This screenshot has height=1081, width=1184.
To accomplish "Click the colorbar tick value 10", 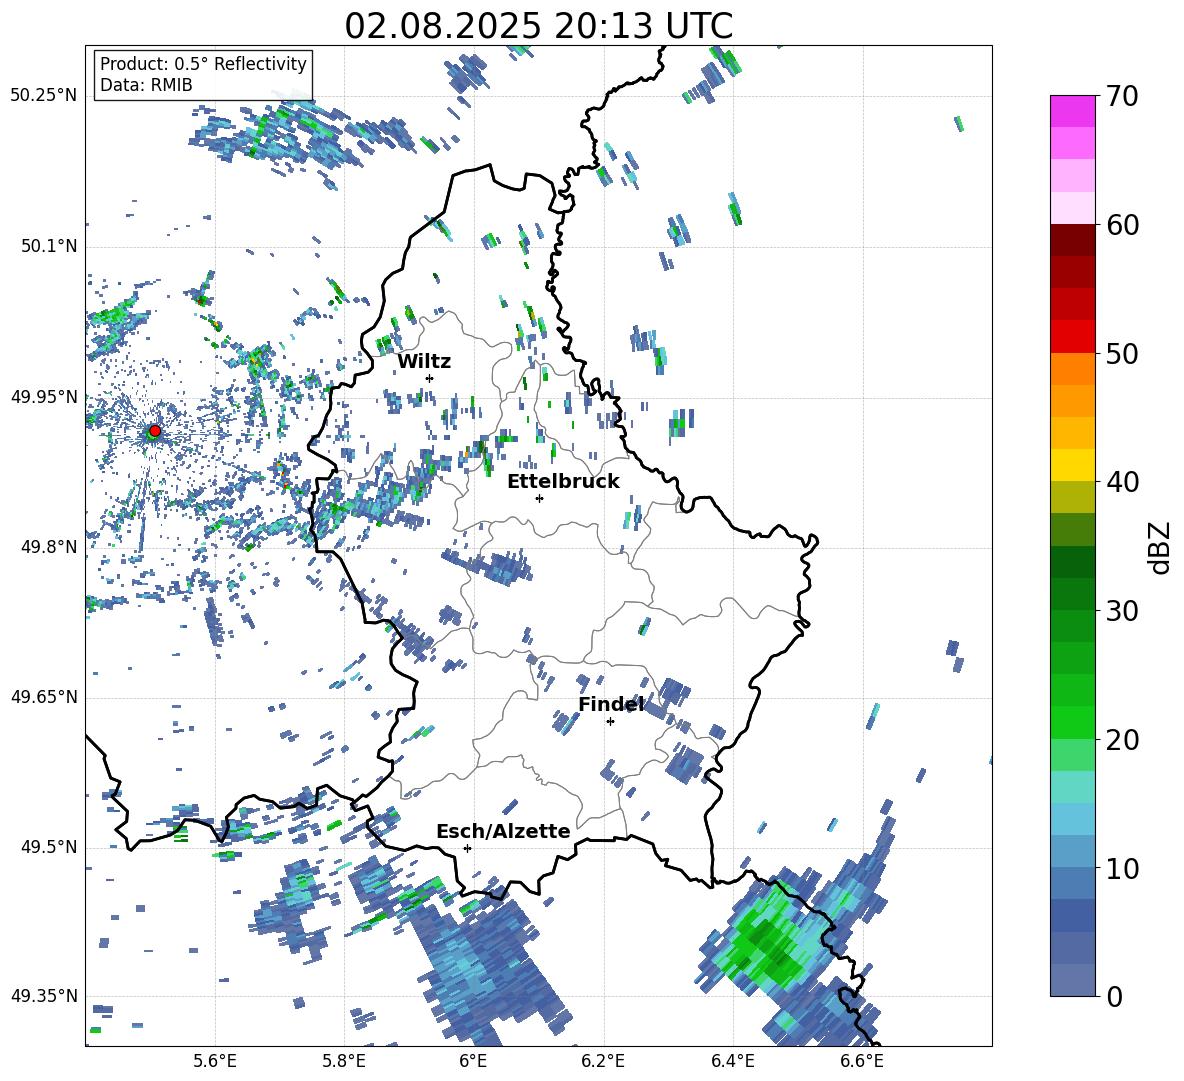I will click(1122, 869).
